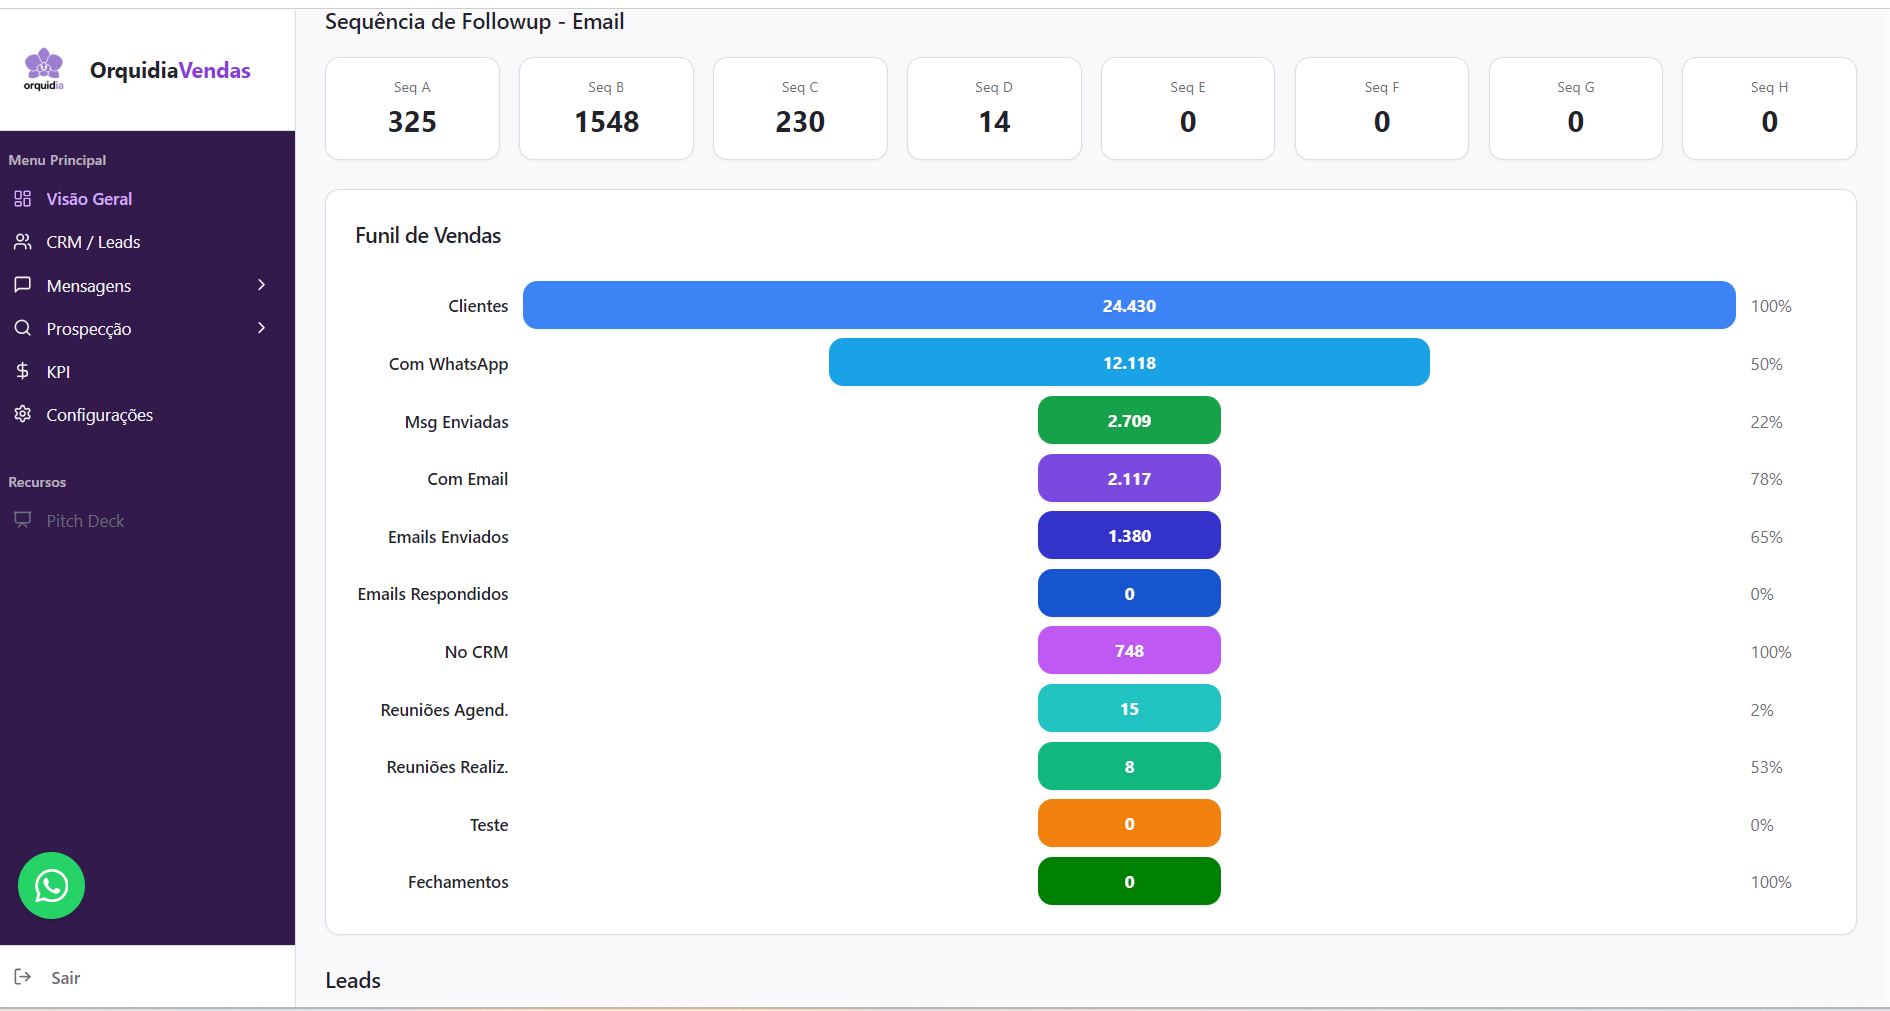Click the Sair logout arrow icon
This screenshot has height=1011, width=1890.
pos(22,977)
